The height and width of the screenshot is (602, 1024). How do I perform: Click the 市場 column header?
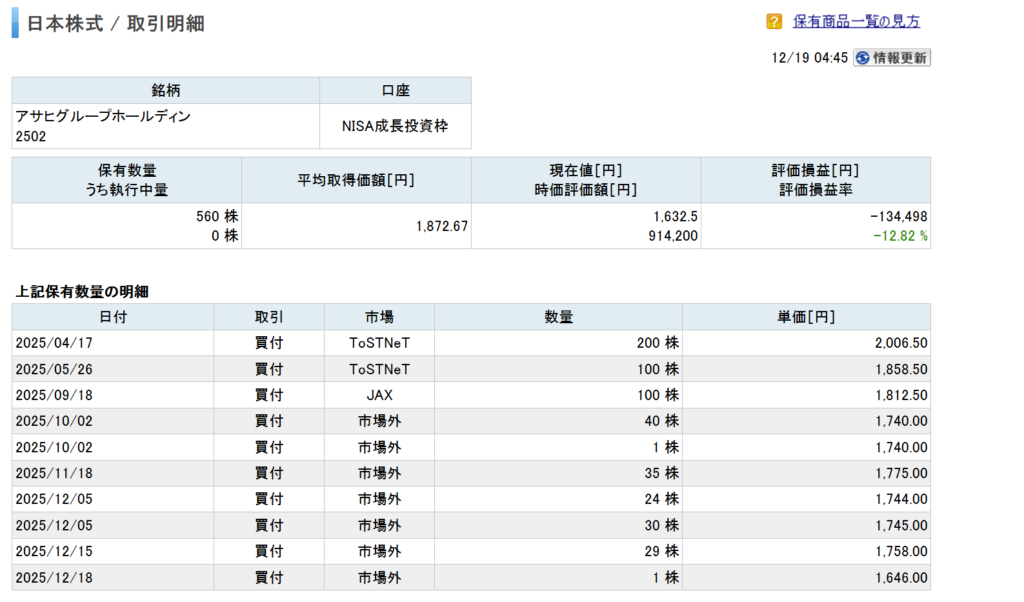coord(379,317)
